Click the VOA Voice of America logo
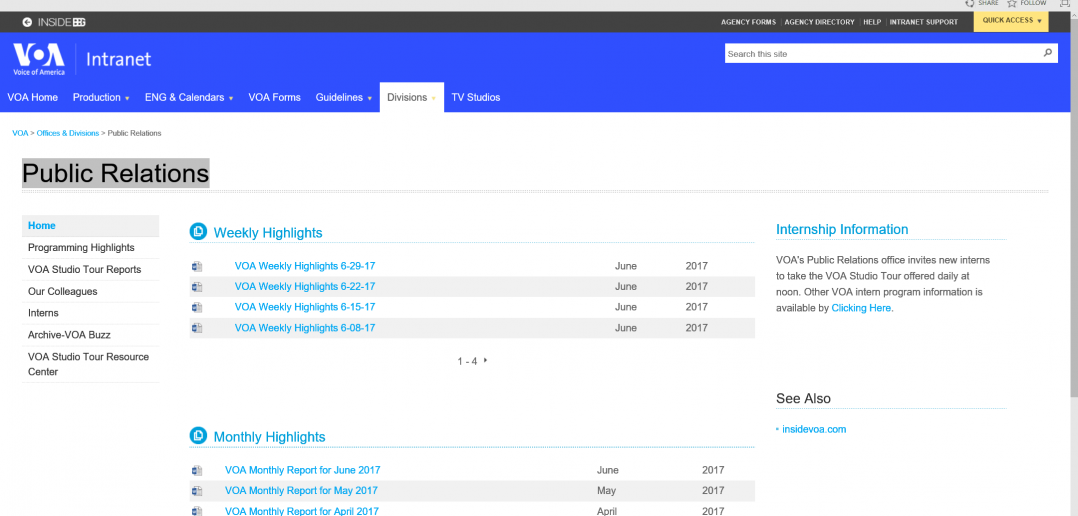Image resolution: width=1078 pixels, height=516 pixels. point(38,59)
